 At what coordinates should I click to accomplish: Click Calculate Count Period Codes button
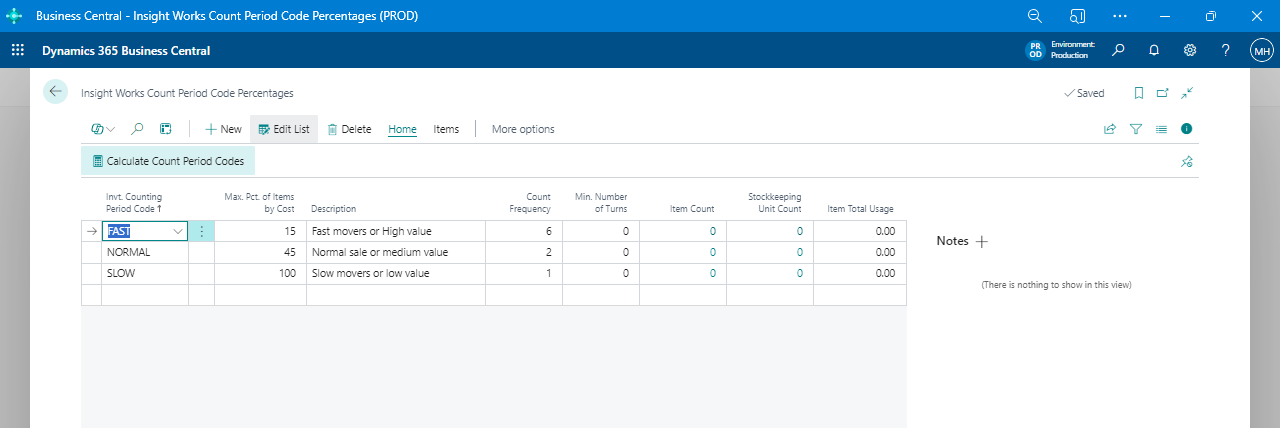pyautogui.click(x=168, y=161)
